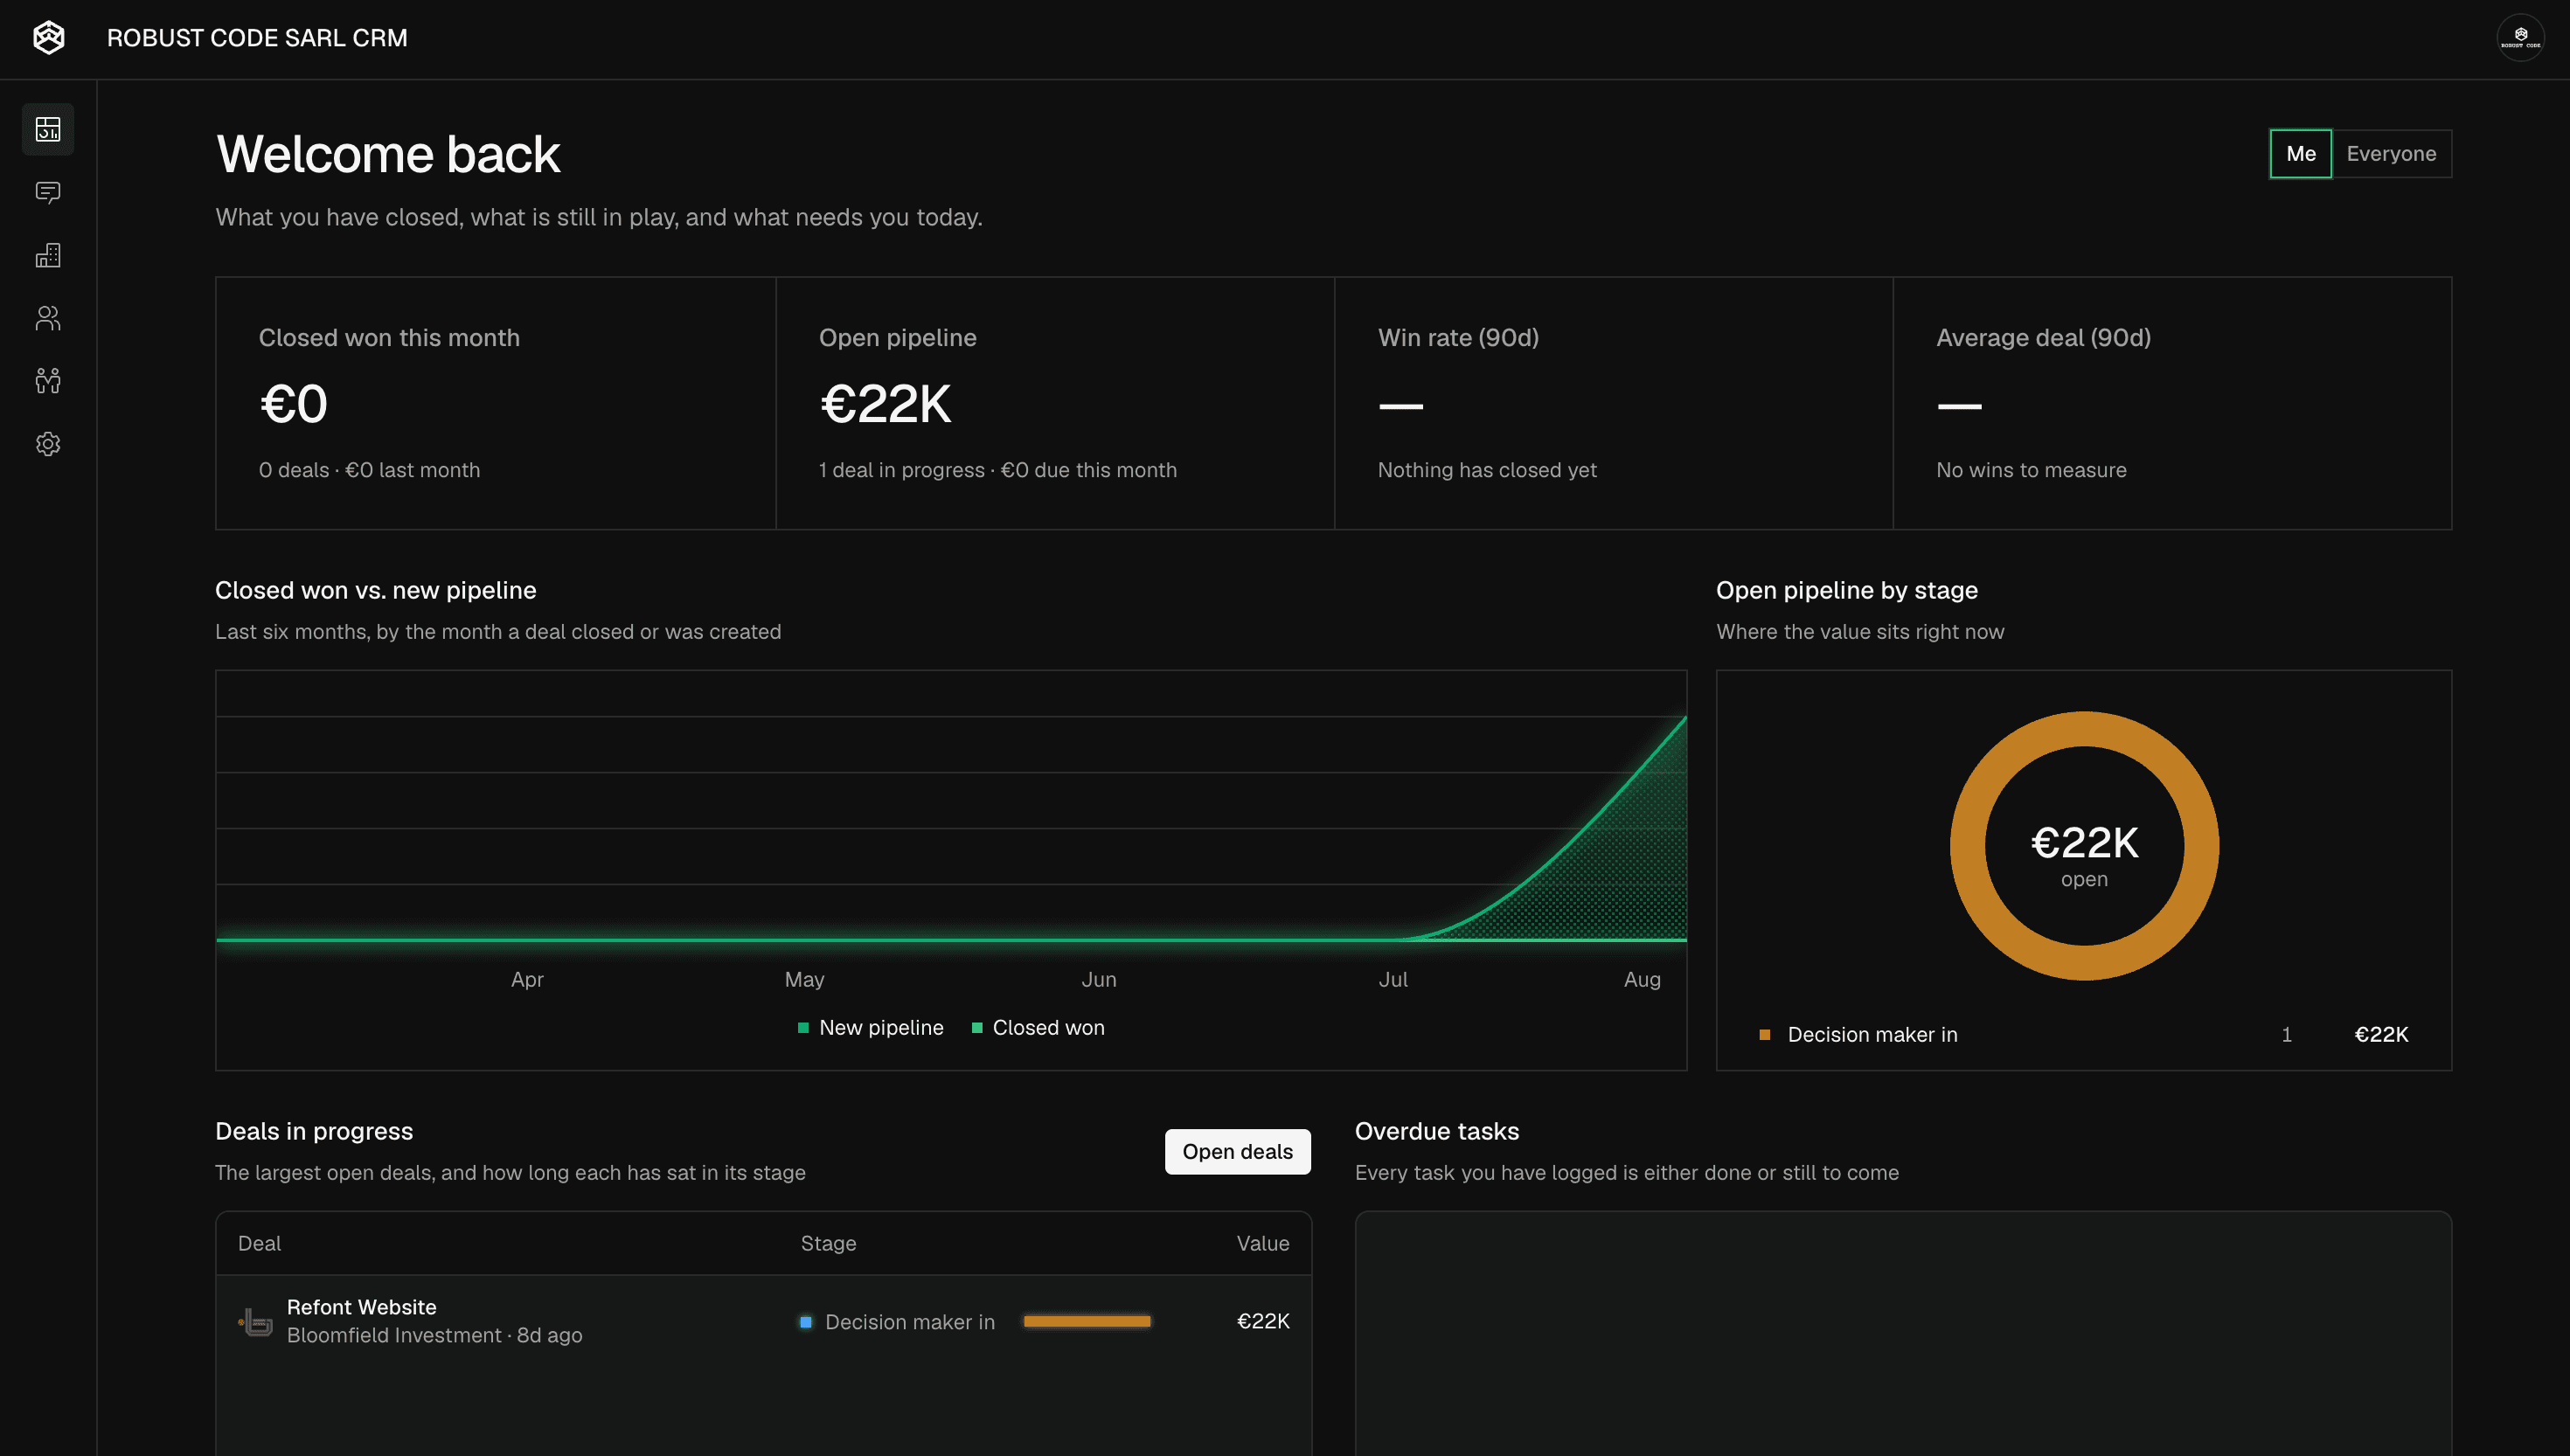2570x1456 pixels.
Task: Open the deals handshake sidebar icon
Action: (x=48, y=381)
